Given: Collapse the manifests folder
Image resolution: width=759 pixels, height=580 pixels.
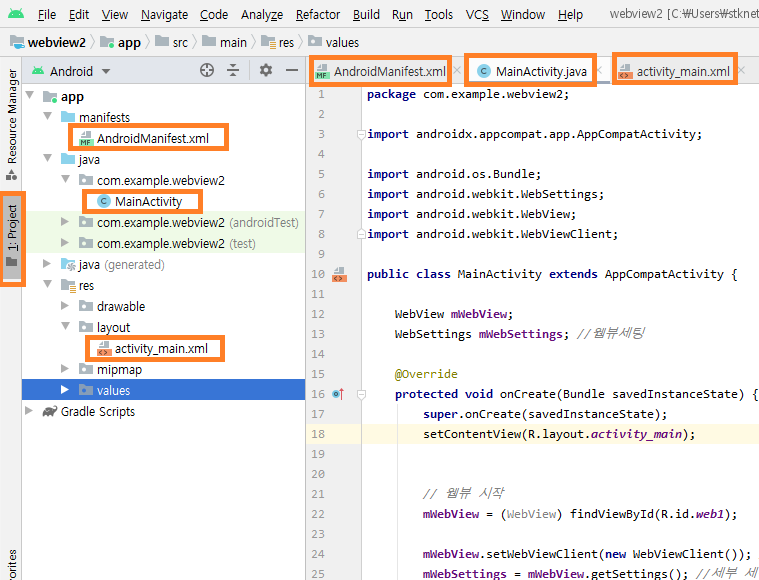Looking at the screenshot, I should (47, 116).
